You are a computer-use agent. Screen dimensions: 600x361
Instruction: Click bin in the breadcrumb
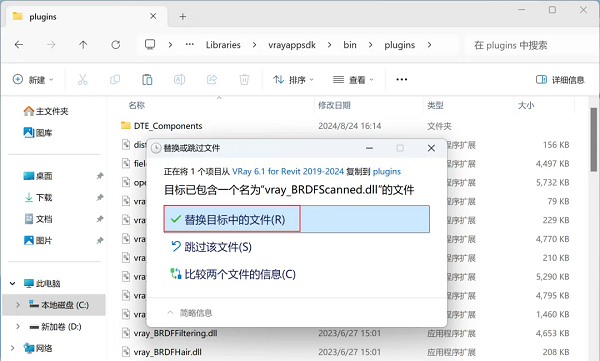(x=350, y=45)
